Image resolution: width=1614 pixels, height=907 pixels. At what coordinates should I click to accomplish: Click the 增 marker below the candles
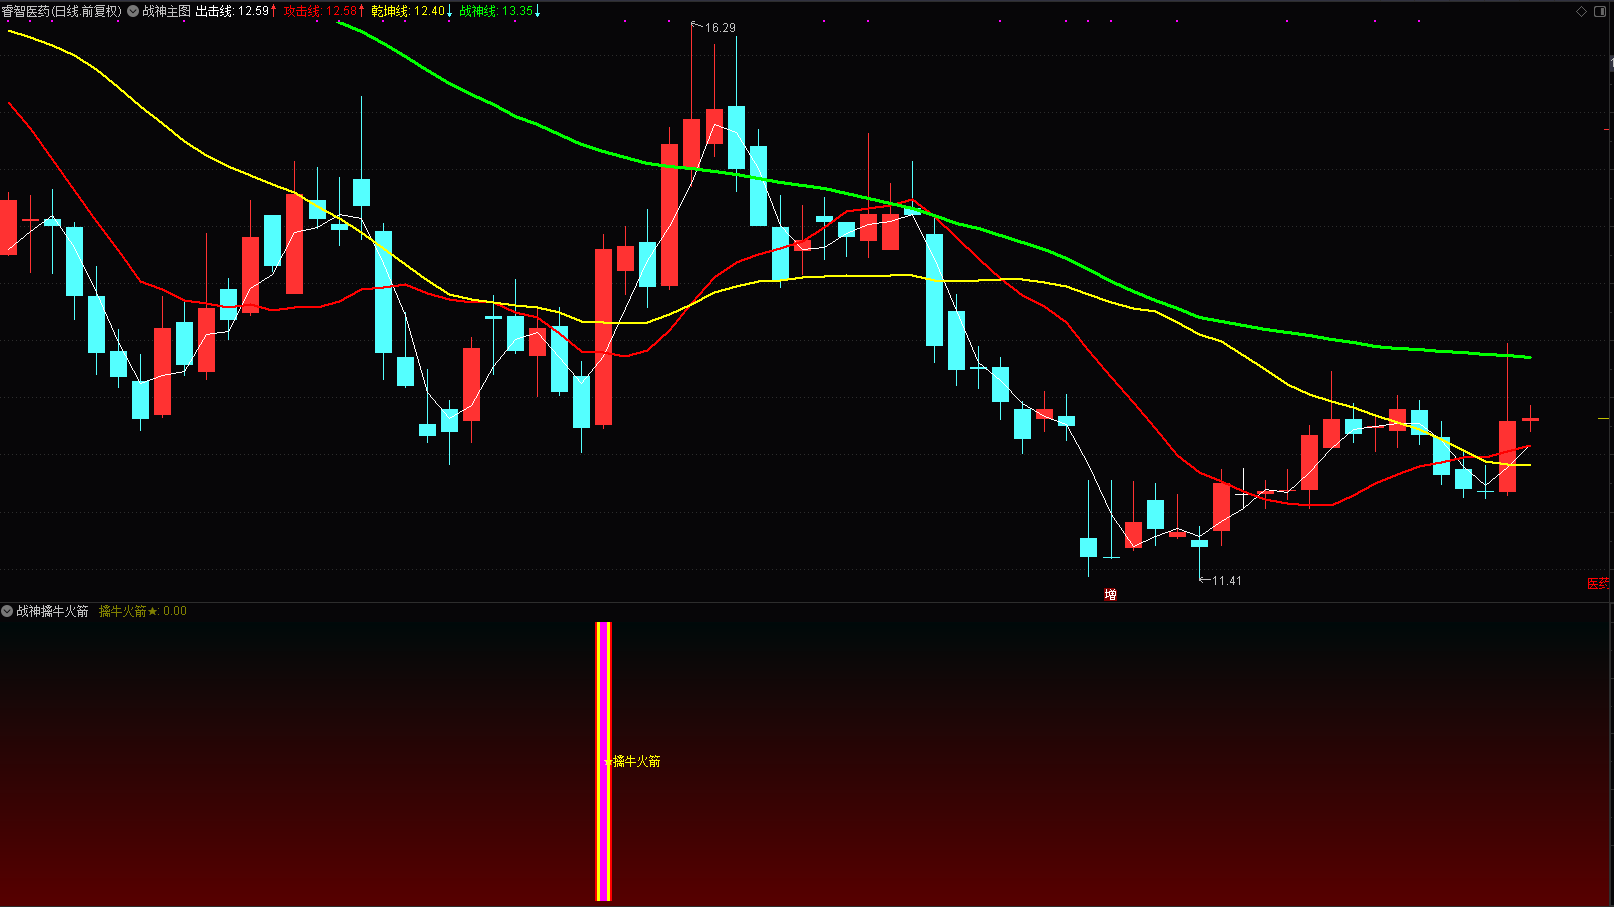coord(1110,595)
